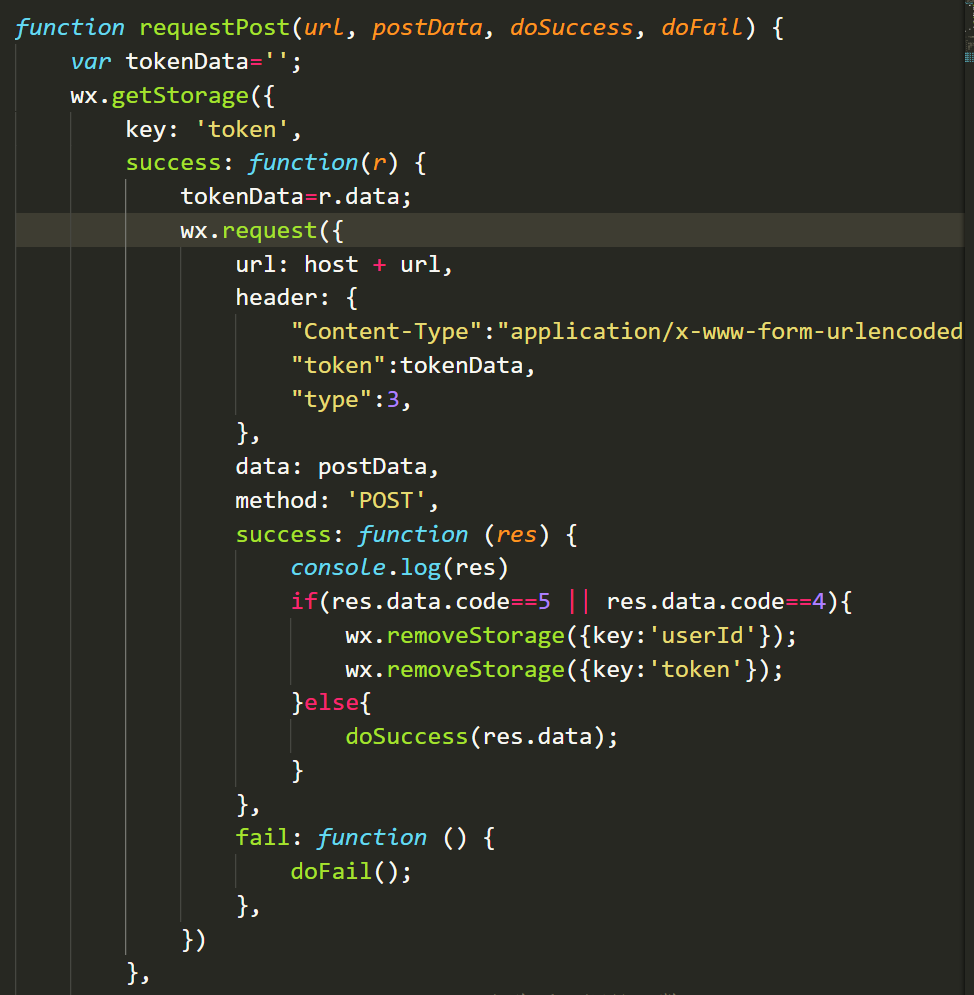
Task: Click the fail: function () line
Action: coord(365,838)
